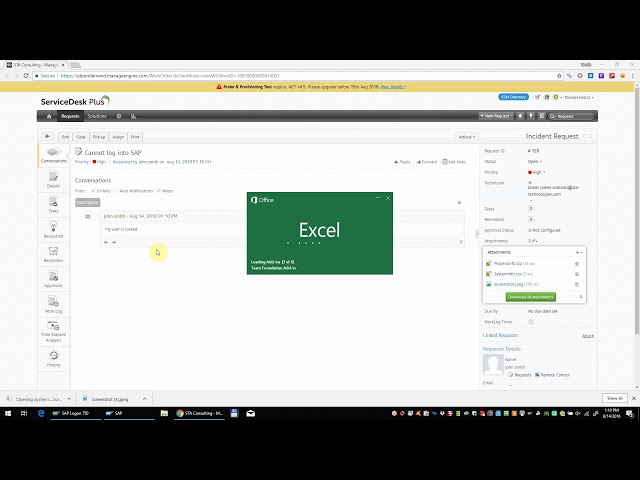Open the Solutions tab

[x=97, y=116]
